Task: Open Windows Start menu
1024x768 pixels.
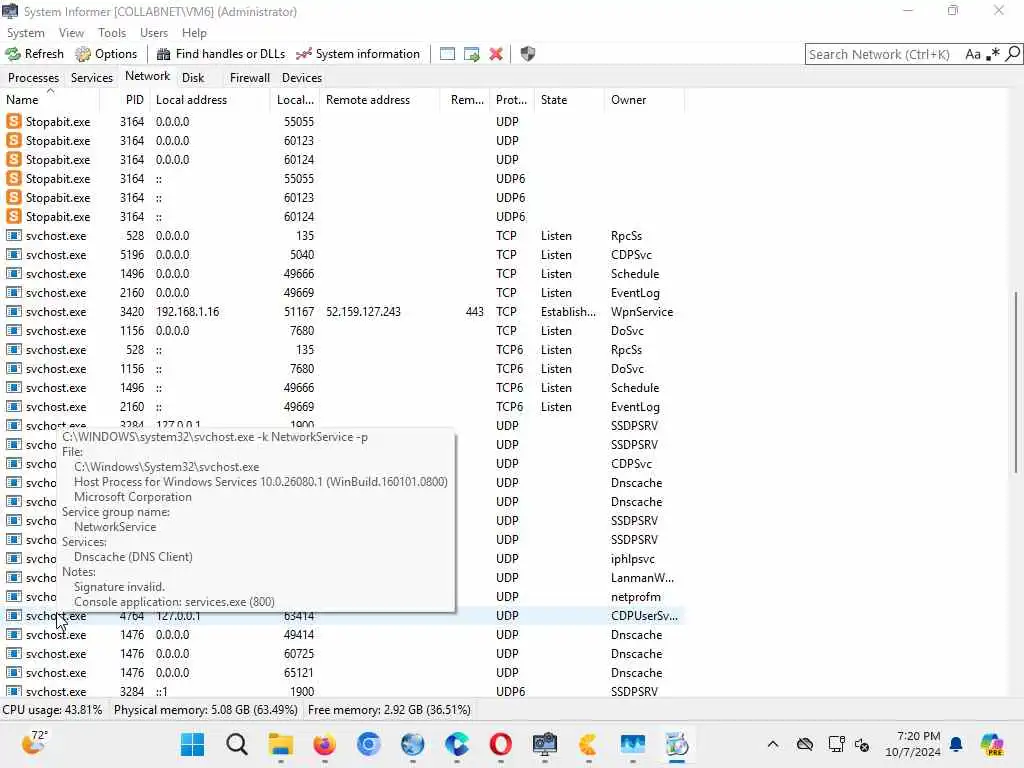Action: (x=193, y=744)
